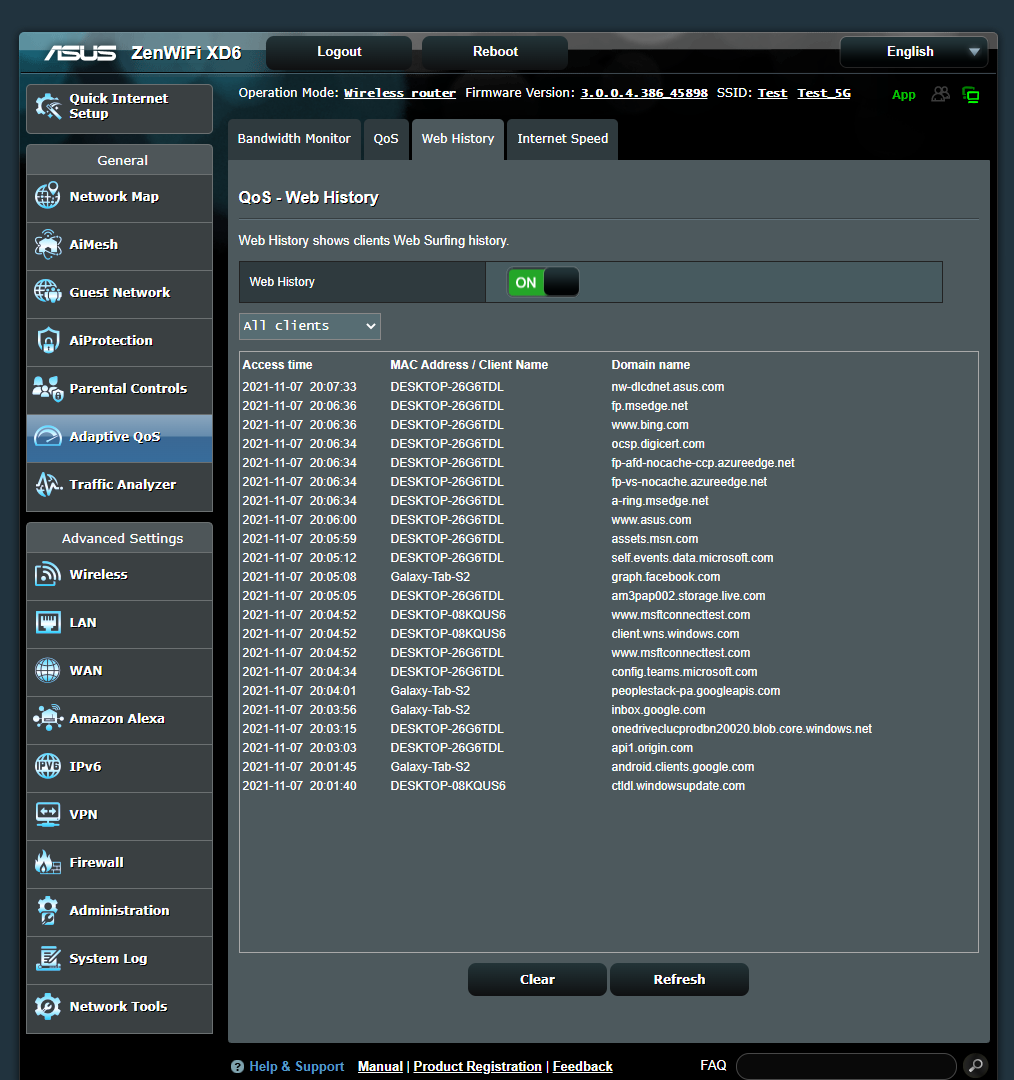This screenshot has height=1080, width=1014.
Task: Switch to the Internet Speed tab
Action: (x=563, y=138)
